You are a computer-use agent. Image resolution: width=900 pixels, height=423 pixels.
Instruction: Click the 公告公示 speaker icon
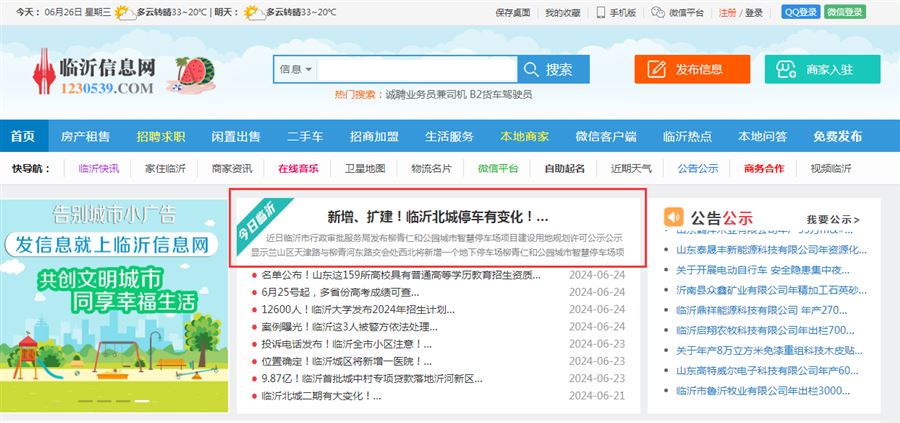pos(674,217)
